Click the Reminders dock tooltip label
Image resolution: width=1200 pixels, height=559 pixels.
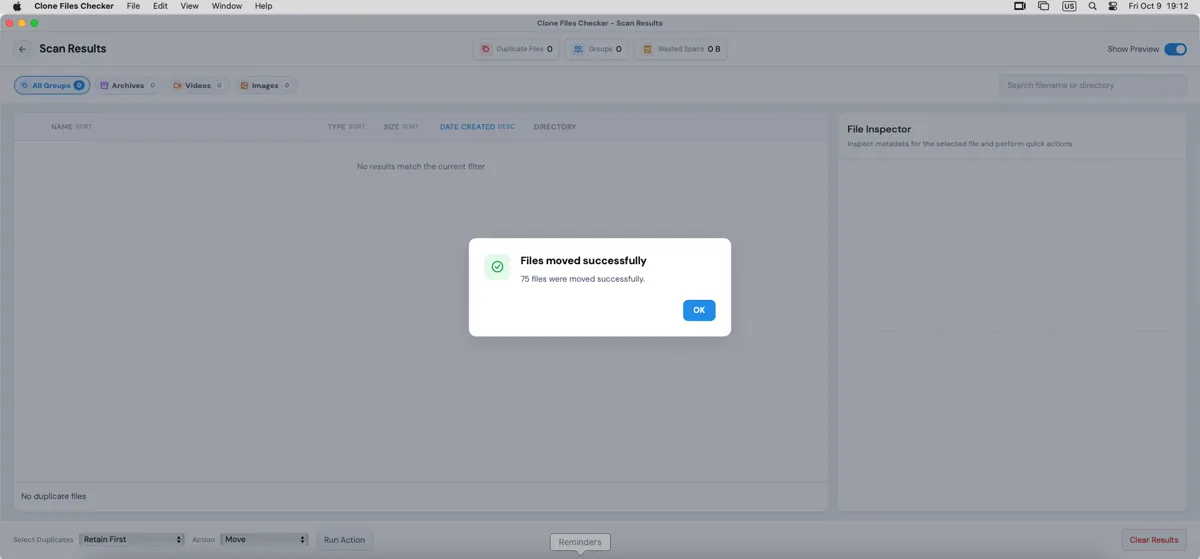(580, 542)
